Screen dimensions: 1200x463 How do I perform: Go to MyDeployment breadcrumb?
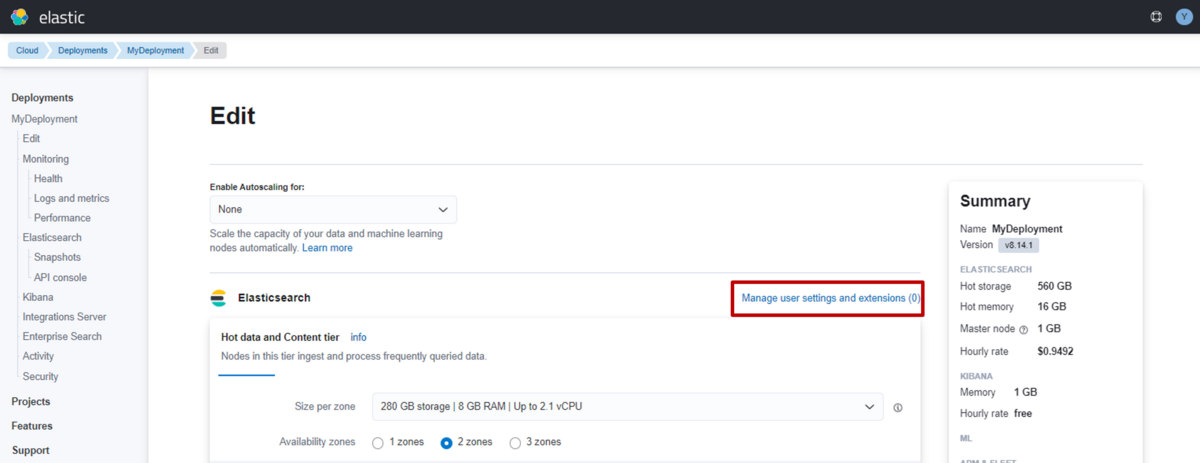[x=155, y=50]
